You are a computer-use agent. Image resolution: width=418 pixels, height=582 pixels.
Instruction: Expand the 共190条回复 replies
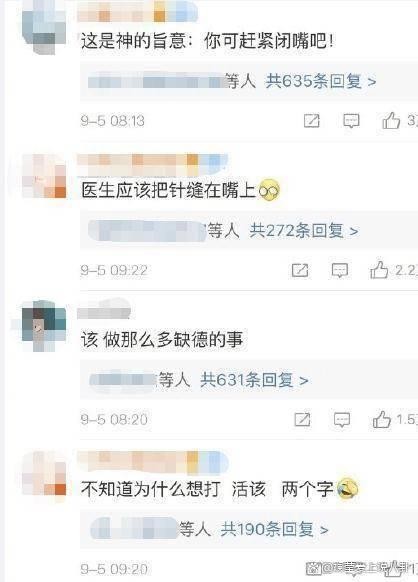click(x=274, y=529)
